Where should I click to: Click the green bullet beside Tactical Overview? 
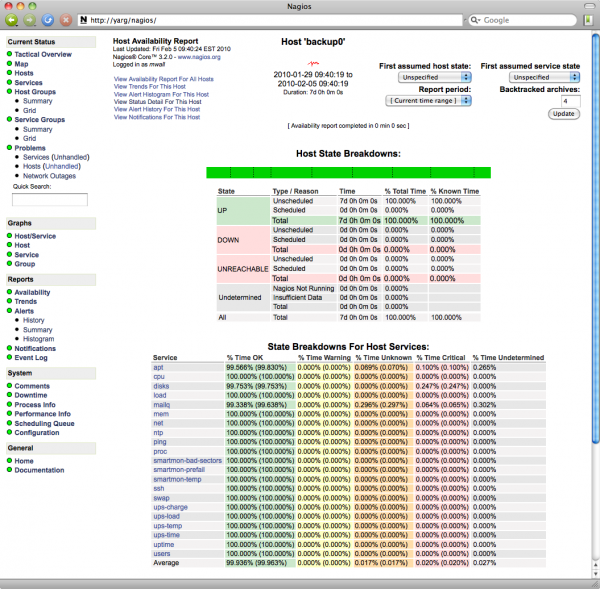(x=9, y=54)
